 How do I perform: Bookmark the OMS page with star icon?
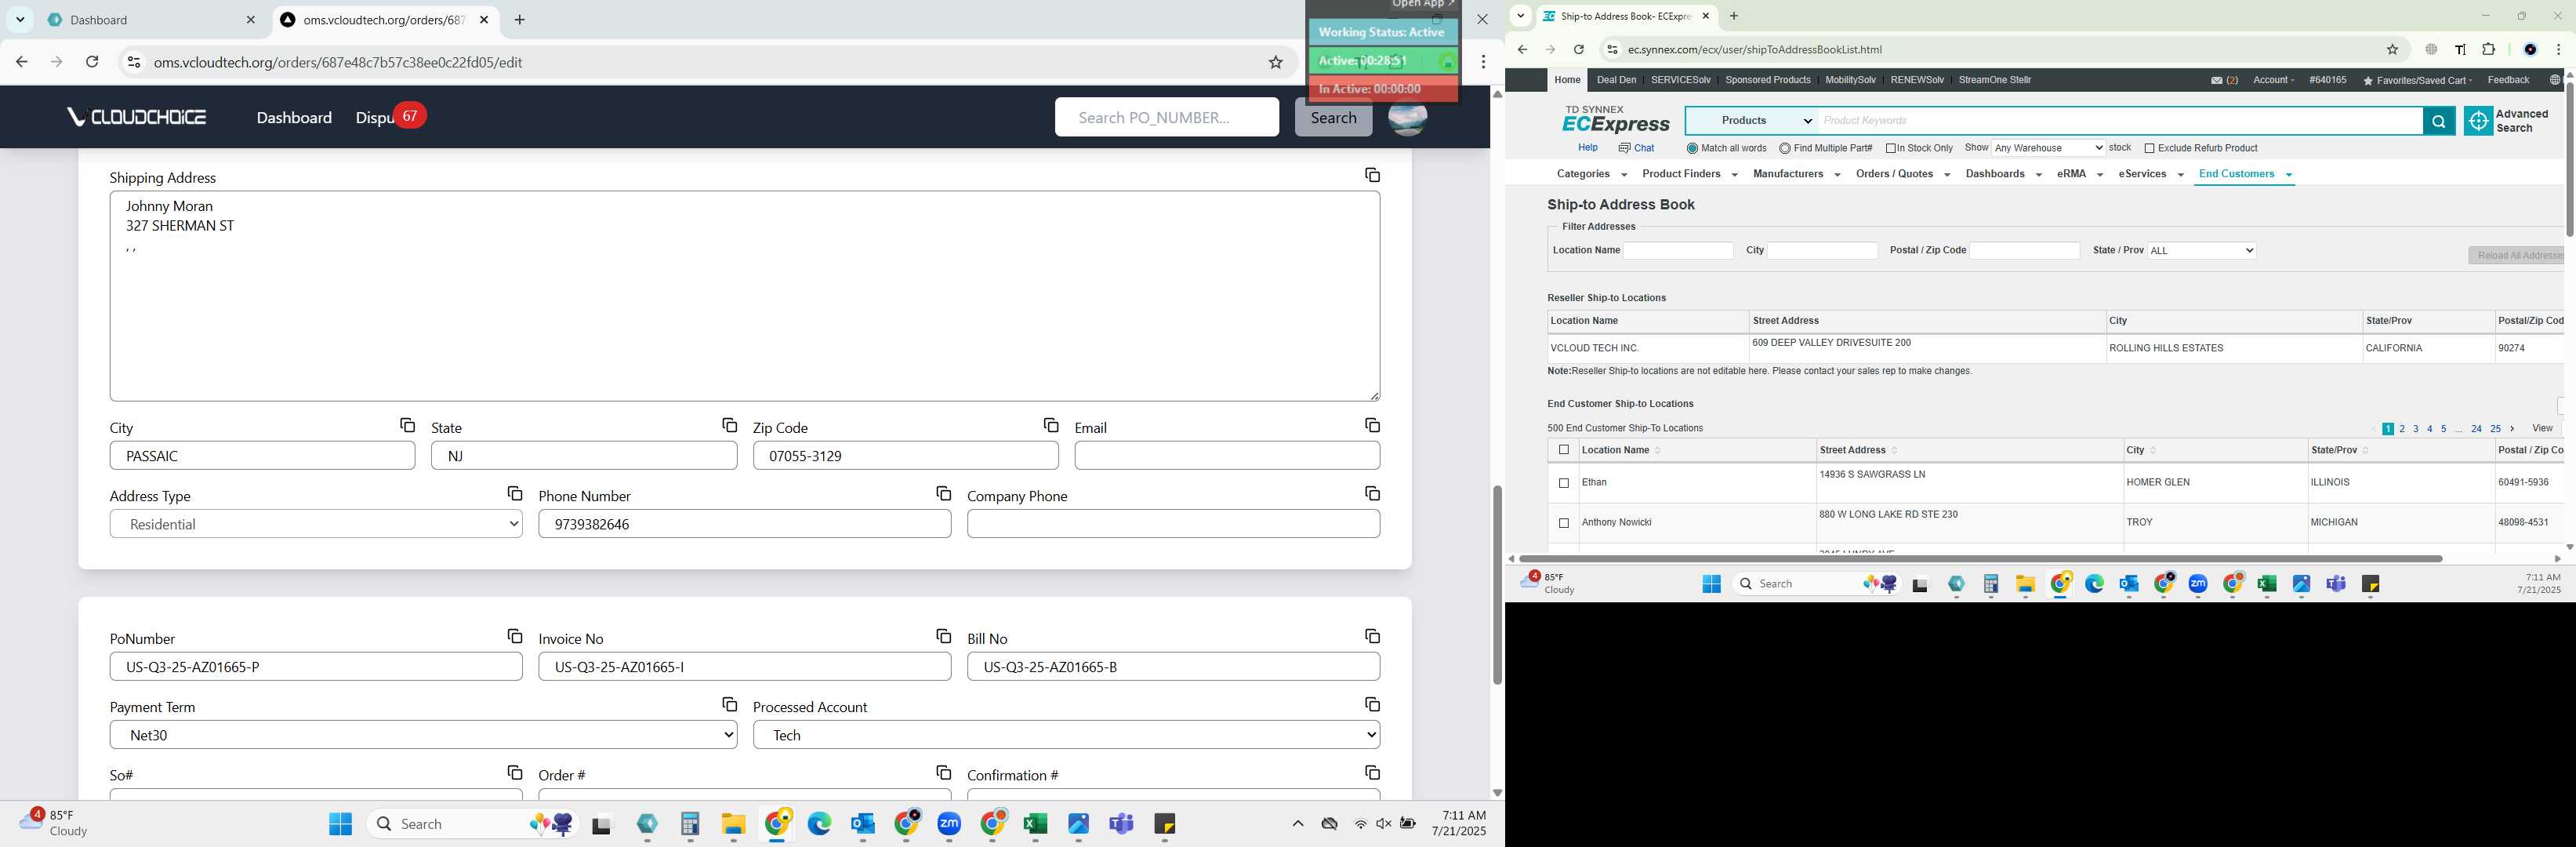pos(1275,62)
